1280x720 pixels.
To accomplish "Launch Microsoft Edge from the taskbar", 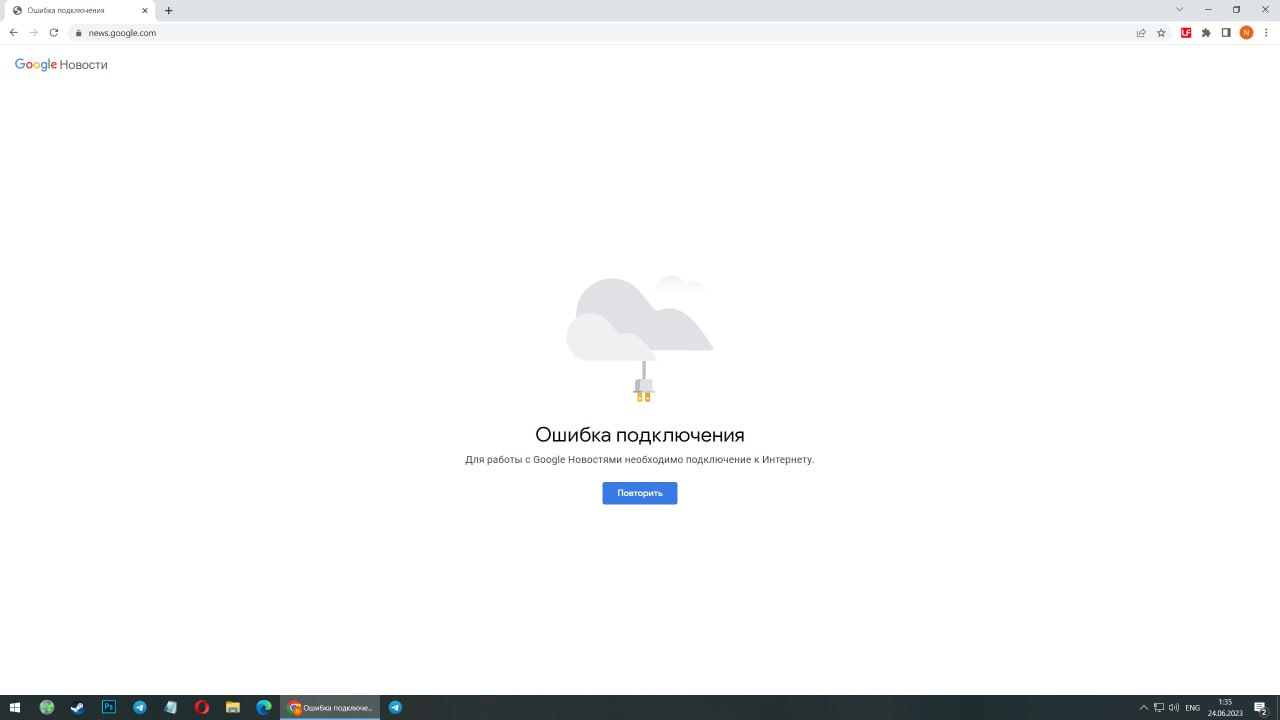I will 264,708.
